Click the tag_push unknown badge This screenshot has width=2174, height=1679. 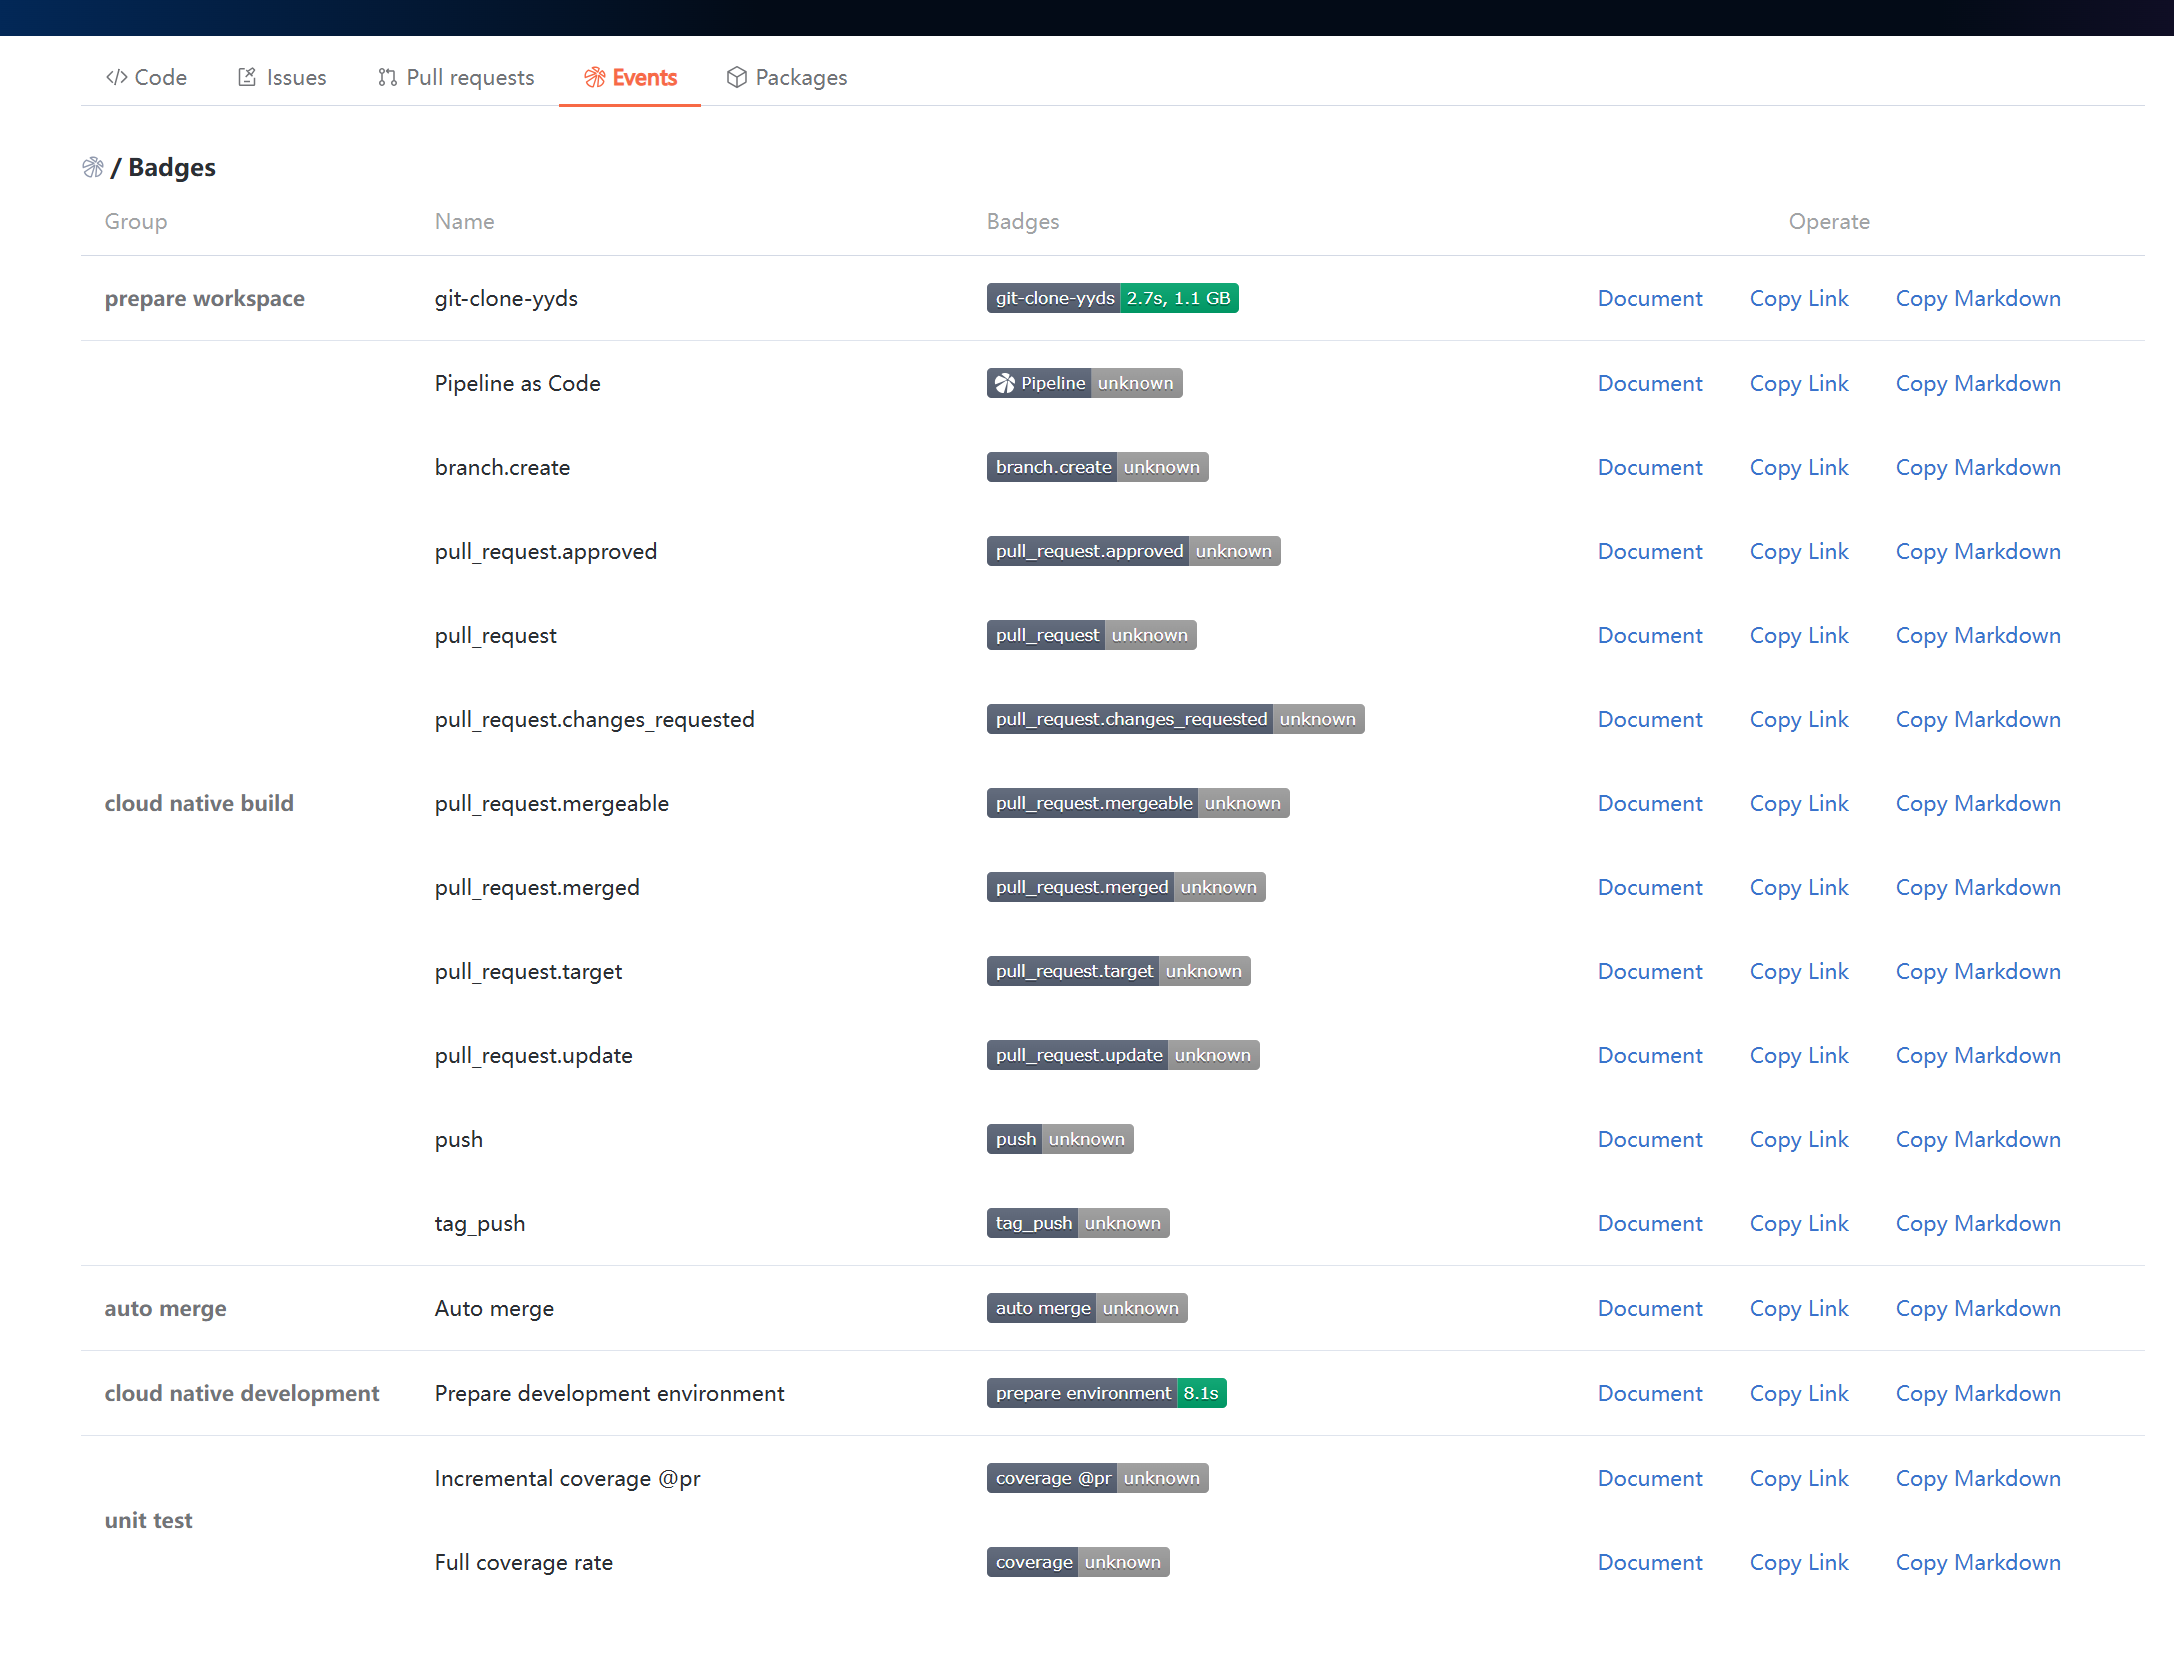point(1077,1223)
